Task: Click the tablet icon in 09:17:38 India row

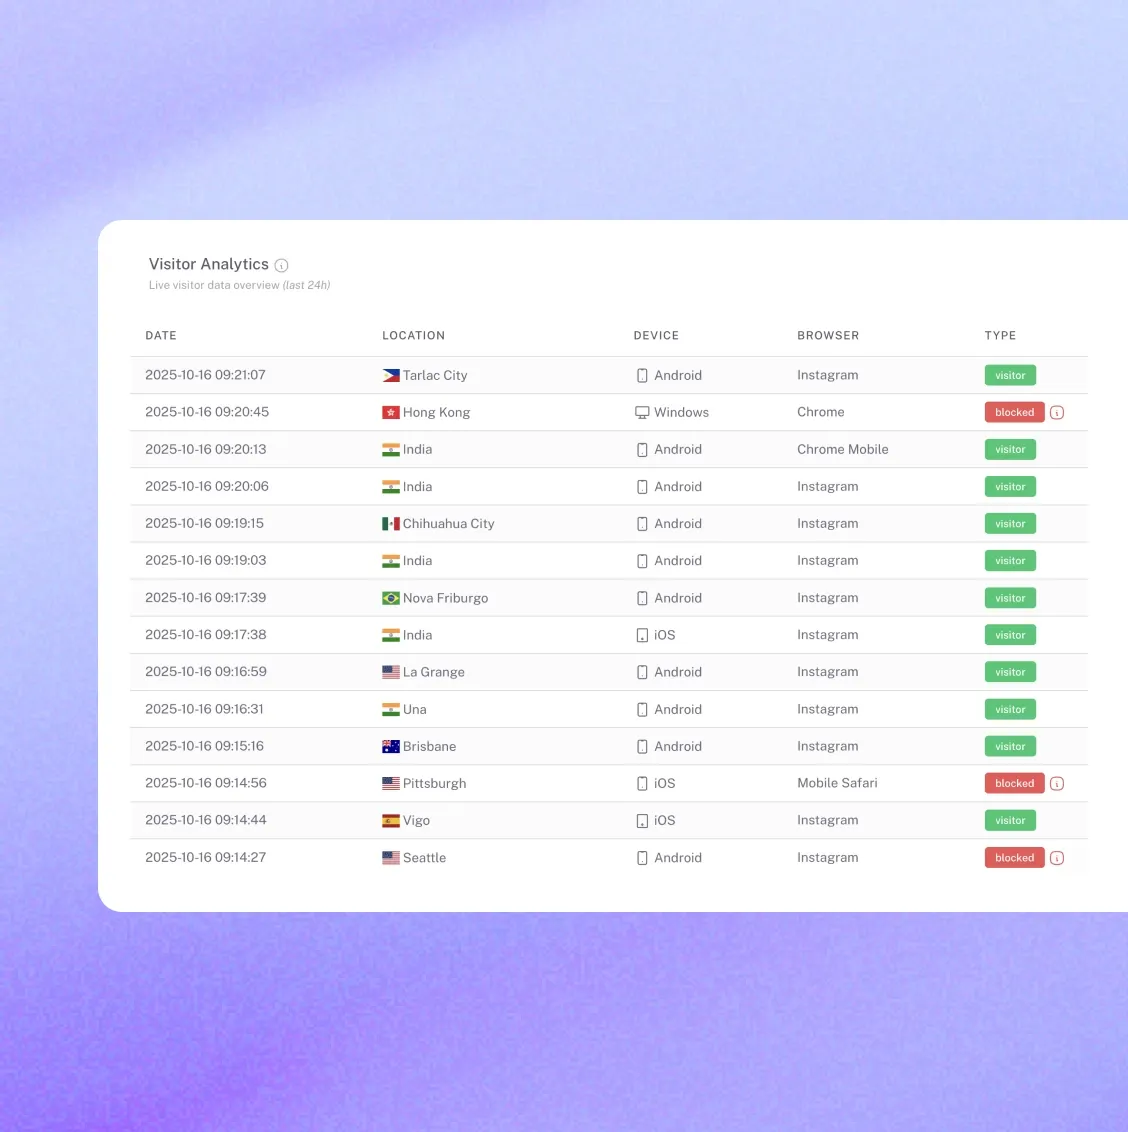Action: pyautogui.click(x=642, y=635)
